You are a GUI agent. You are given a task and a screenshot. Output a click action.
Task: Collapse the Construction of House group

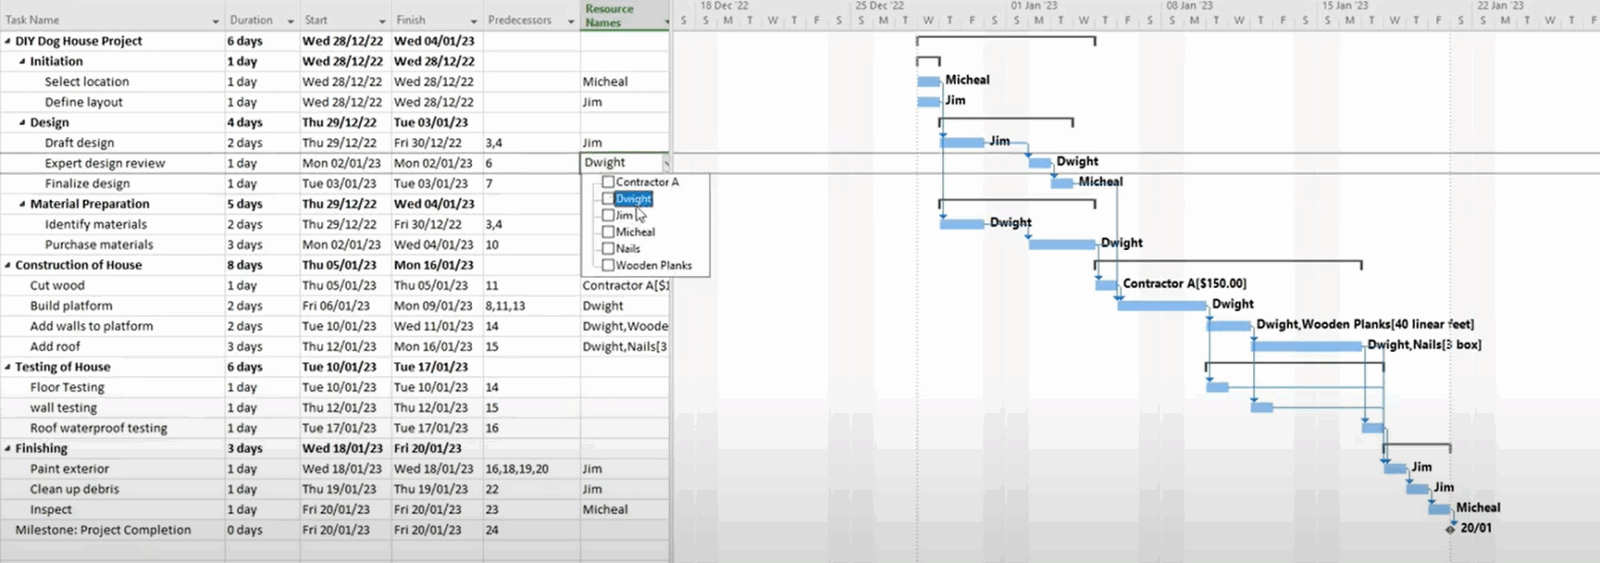point(8,266)
